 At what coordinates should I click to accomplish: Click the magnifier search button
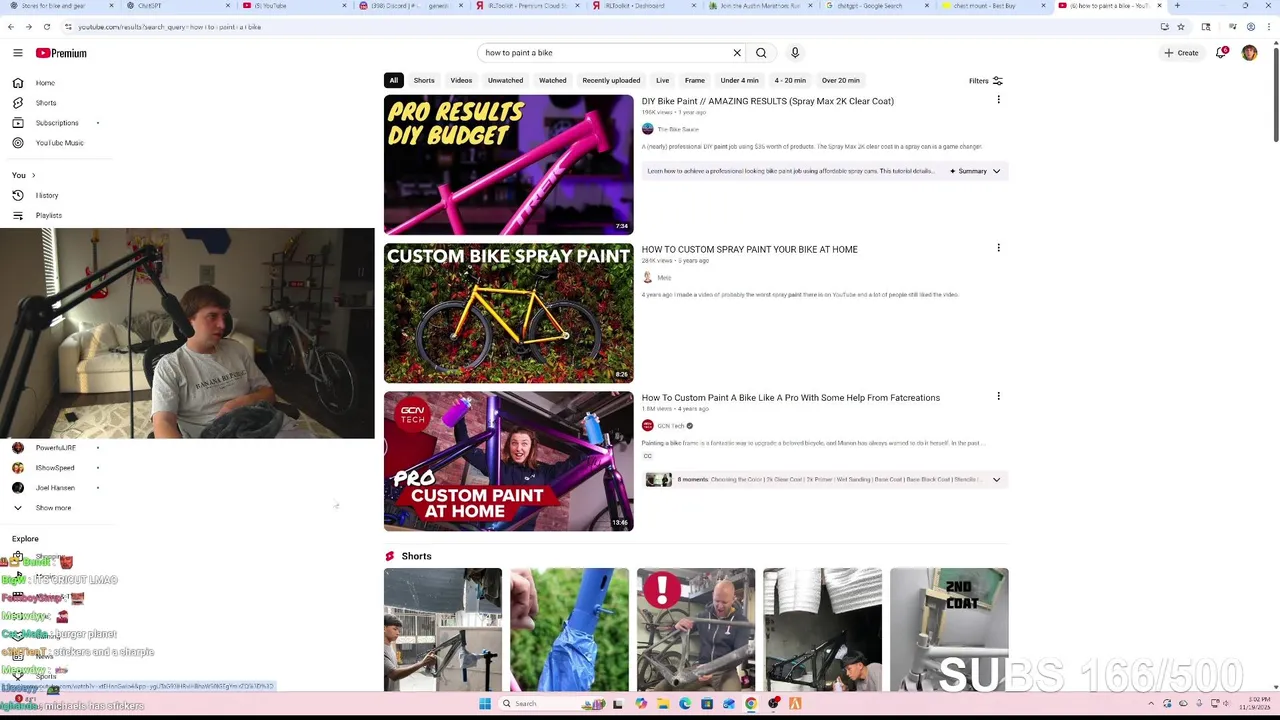click(761, 53)
